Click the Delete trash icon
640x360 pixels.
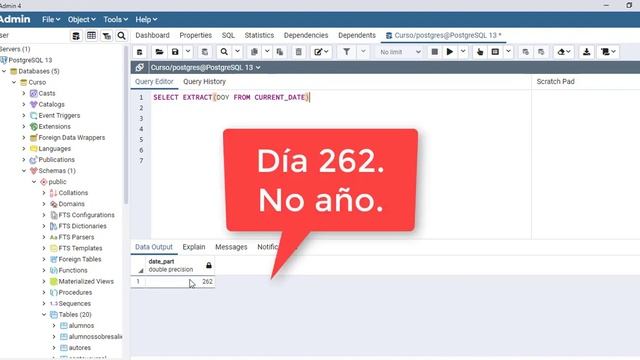(x=299, y=52)
